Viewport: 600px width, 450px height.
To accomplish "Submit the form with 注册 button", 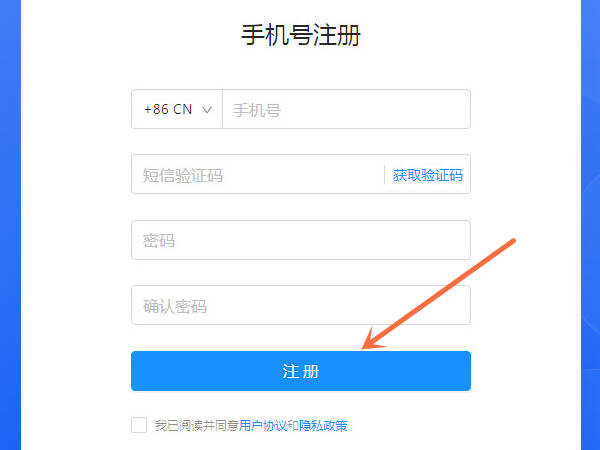I will 301,371.
